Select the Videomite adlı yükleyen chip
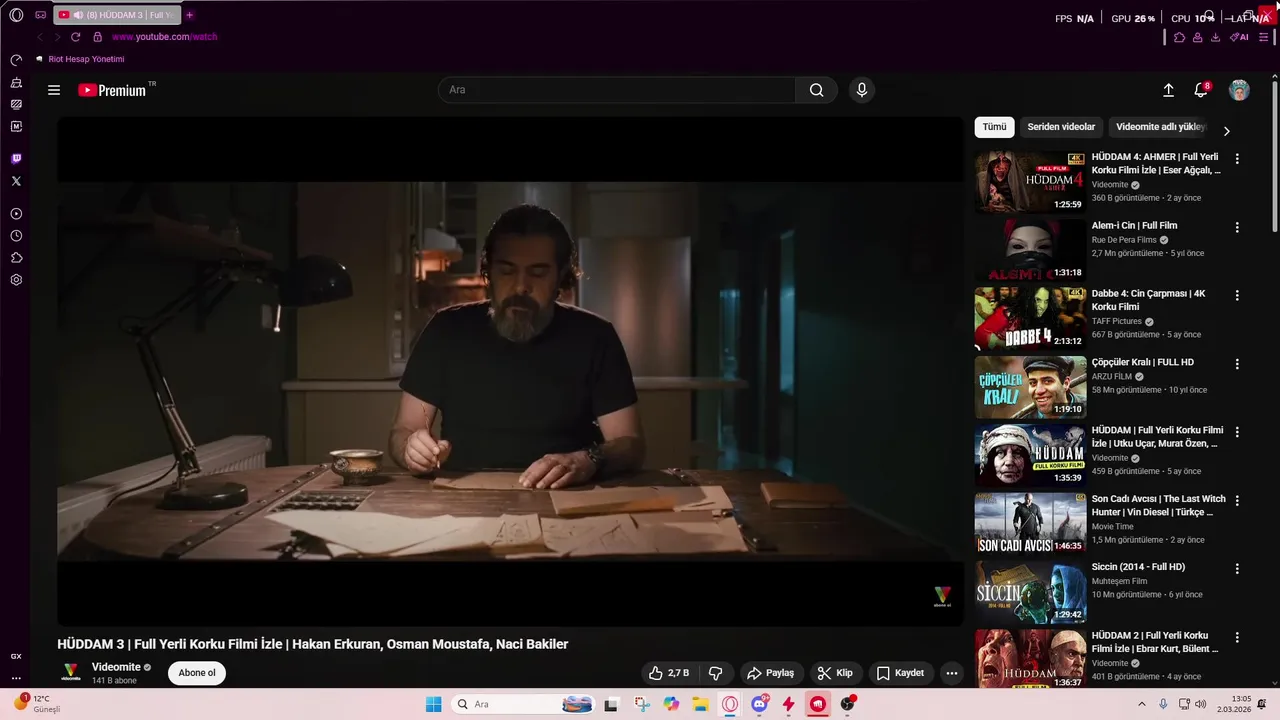This screenshot has width=1280, height=720. pos(1161,127)
